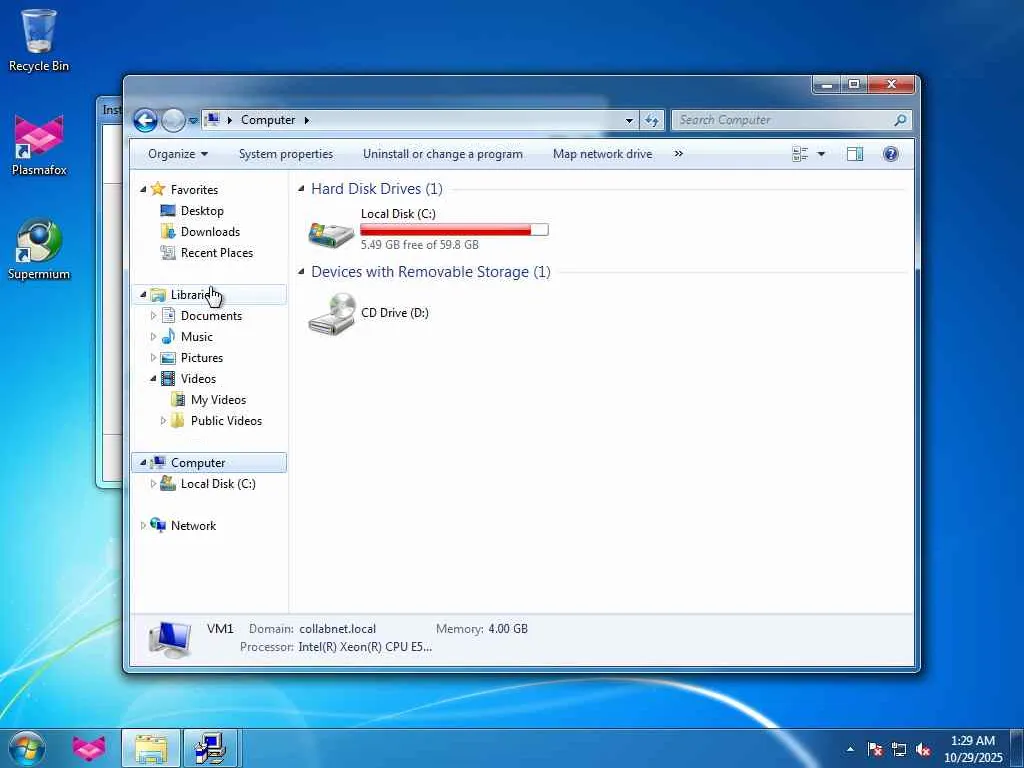Expand the Network tree node
The width and height of the screenshot is (1024, 768).
(x=143, y=526)
